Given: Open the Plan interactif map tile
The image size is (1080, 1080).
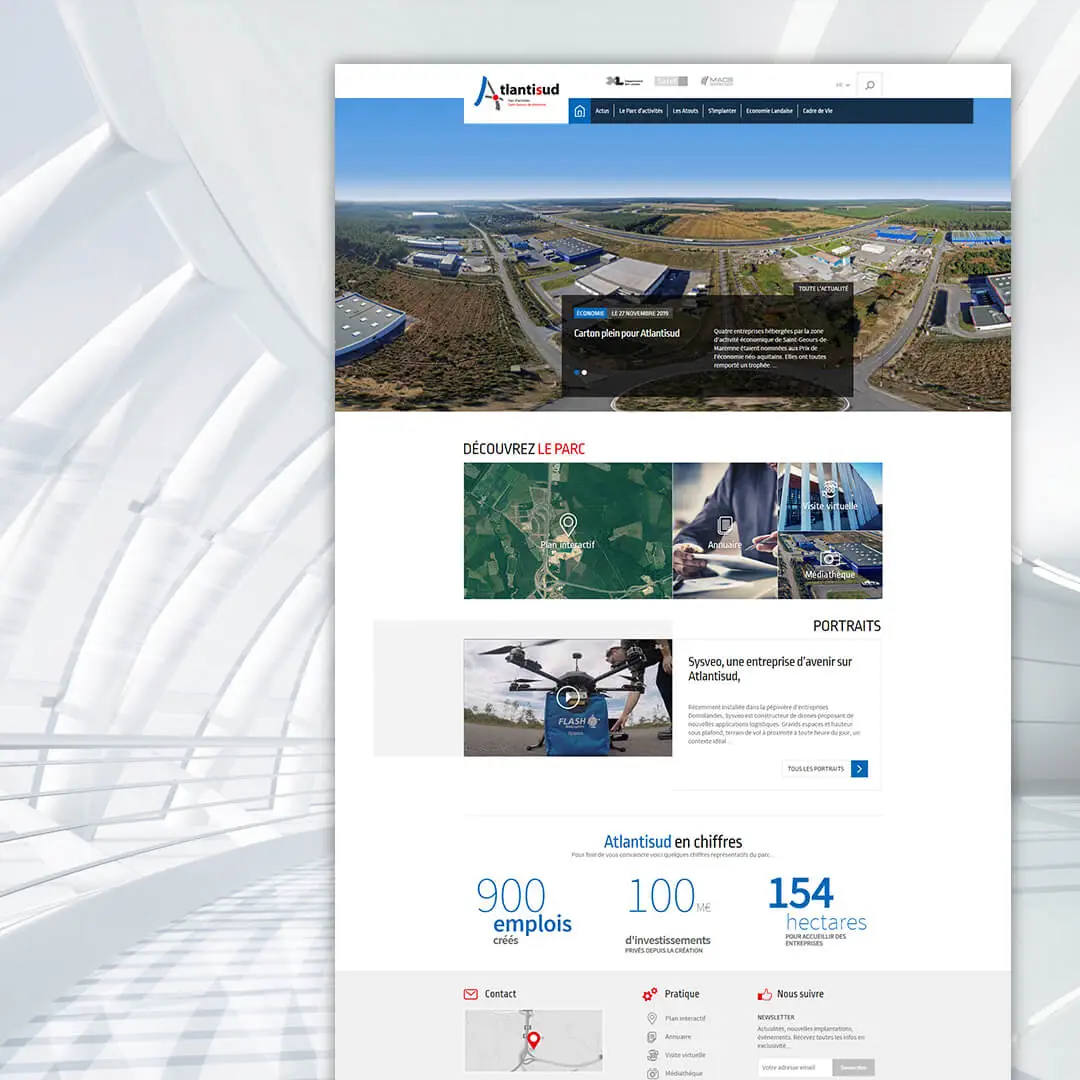Looking at the screenshot, I should click(568, 530).
